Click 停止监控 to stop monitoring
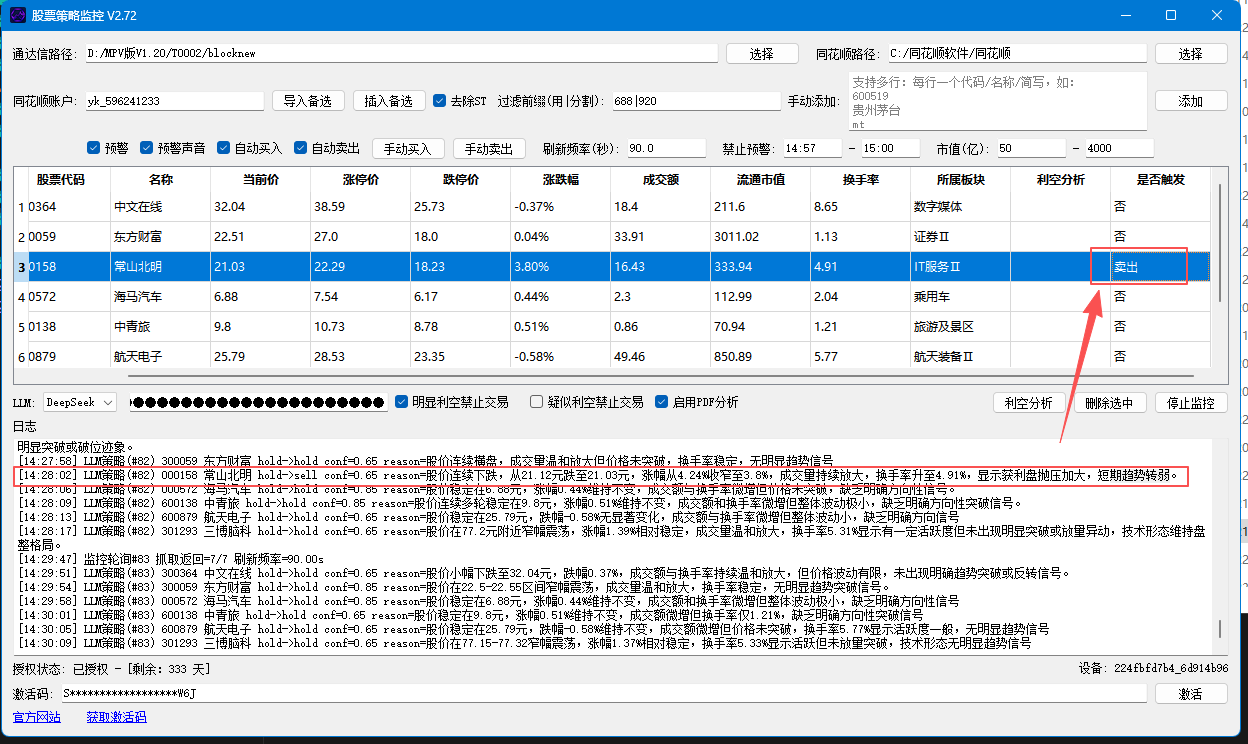The width and height of the screenshot is (1248, 744). coord(1191,401)
